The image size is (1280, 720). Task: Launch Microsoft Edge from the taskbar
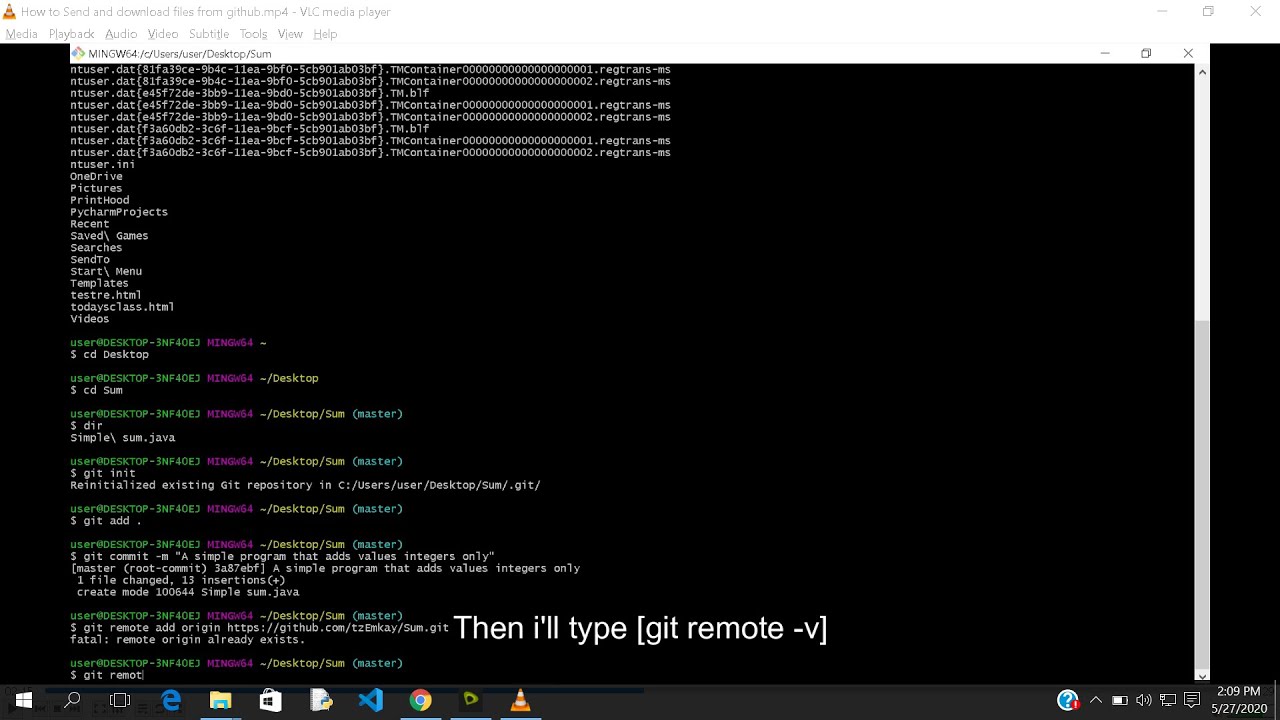(171, 701)
